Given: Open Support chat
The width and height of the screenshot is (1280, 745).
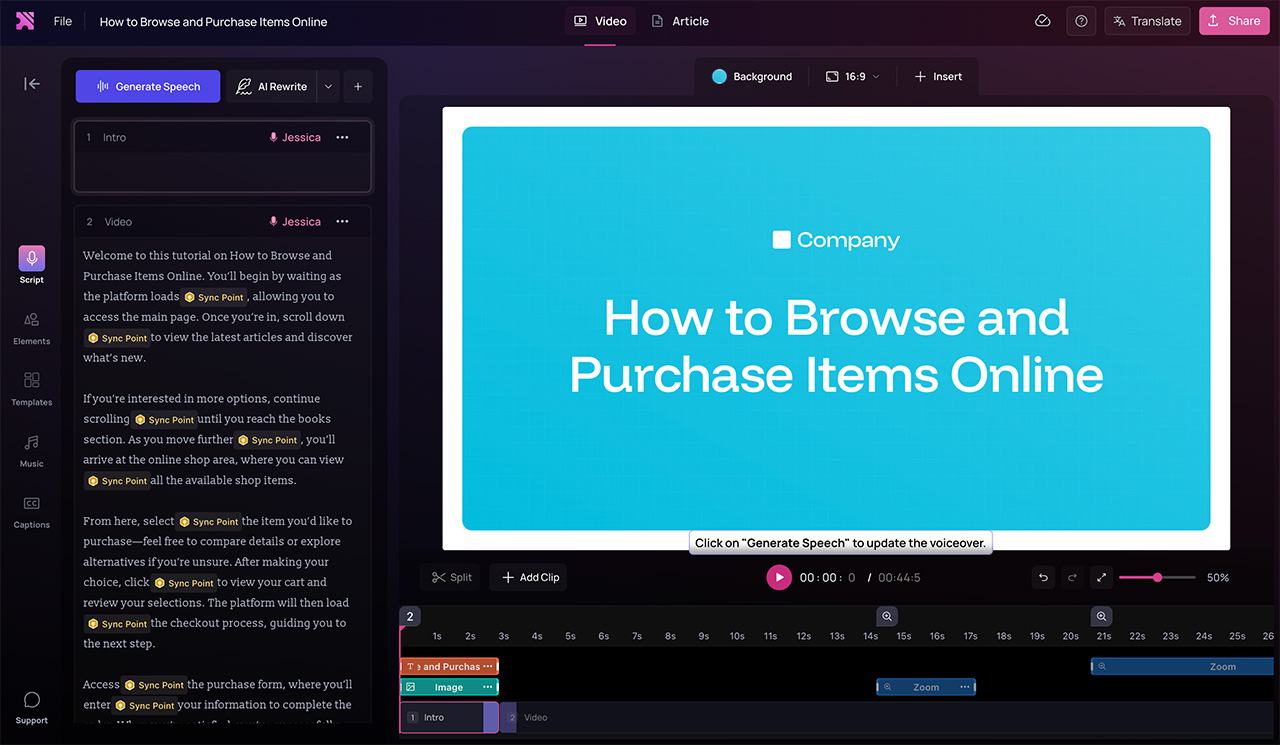Looking at the screenshot, I should point(32,707).
